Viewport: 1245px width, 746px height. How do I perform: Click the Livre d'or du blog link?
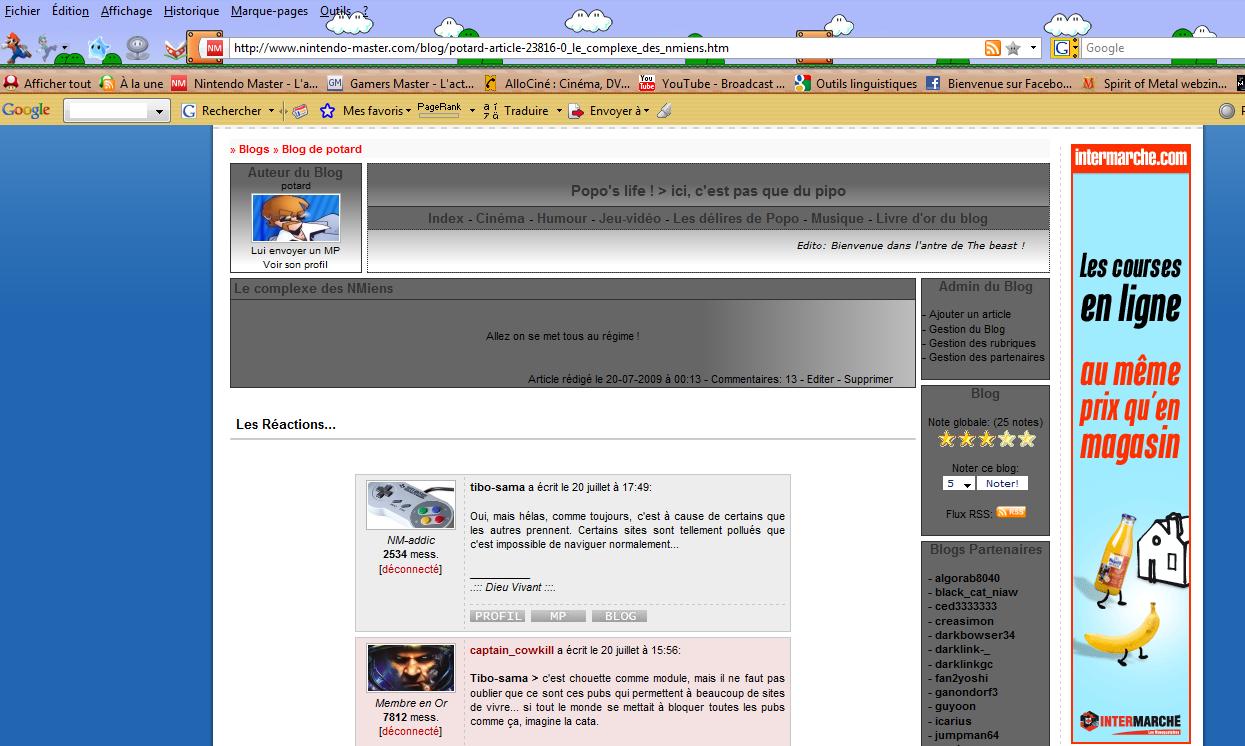click(x=932, y=218)
